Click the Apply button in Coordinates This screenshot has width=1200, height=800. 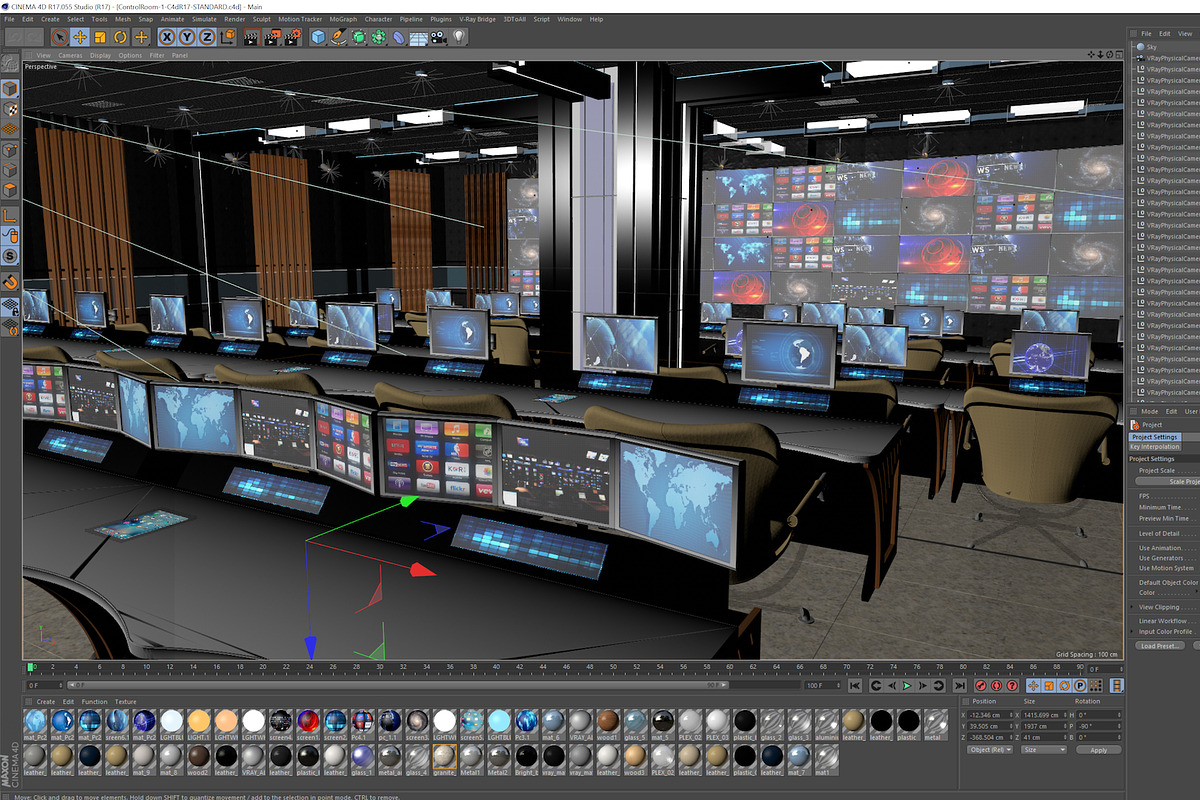coord(1099,749)
